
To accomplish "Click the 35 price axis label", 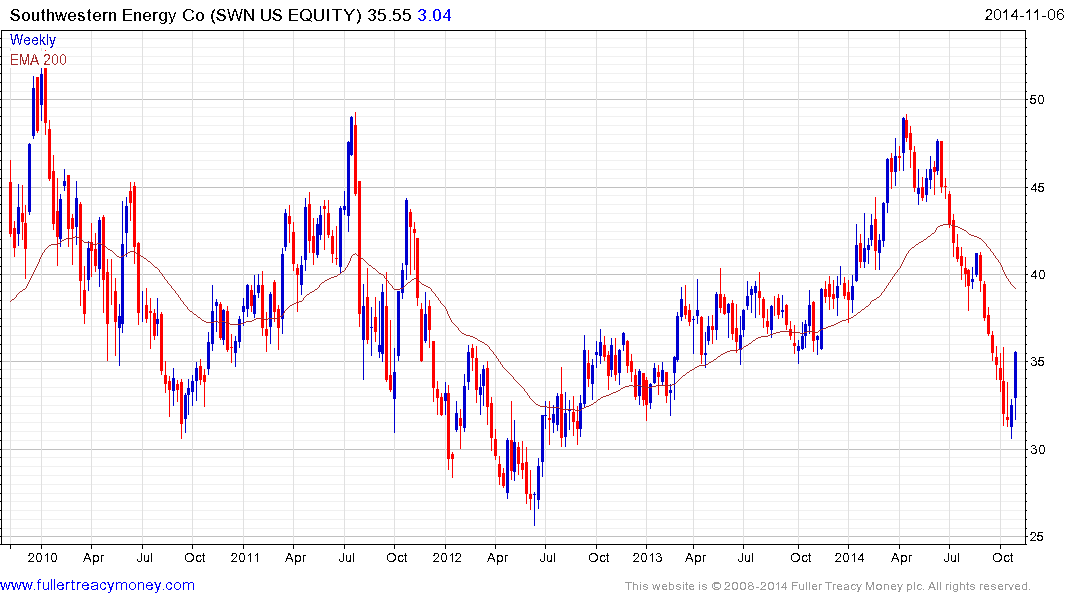I will [1037, 362].
